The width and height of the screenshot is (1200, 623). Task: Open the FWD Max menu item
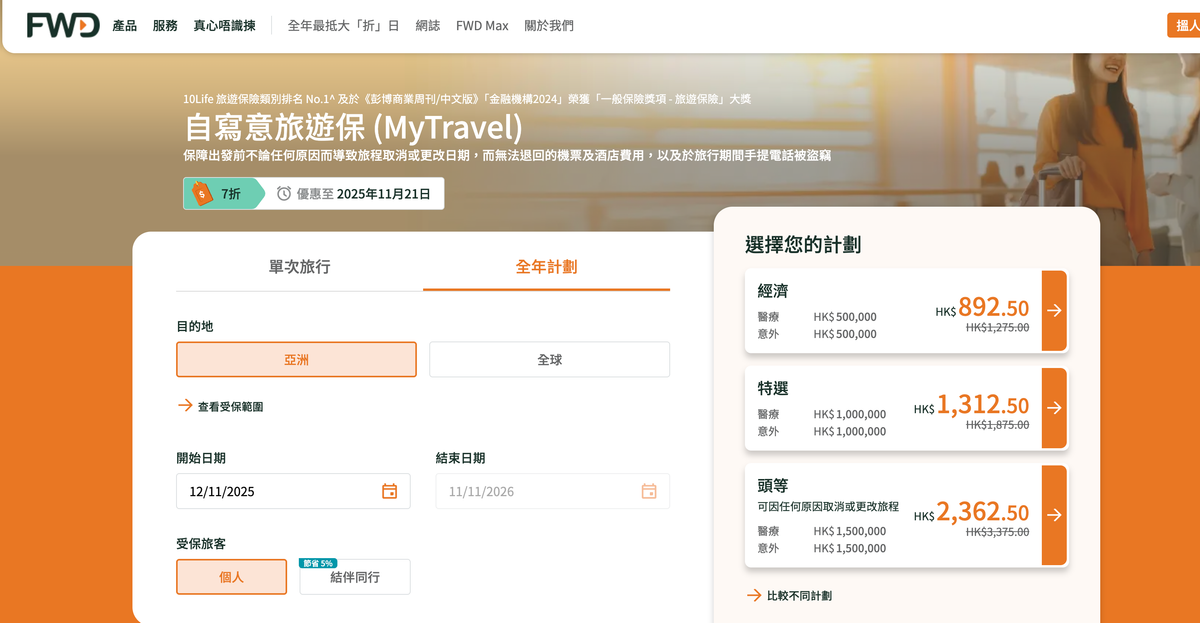click(482, 26)
